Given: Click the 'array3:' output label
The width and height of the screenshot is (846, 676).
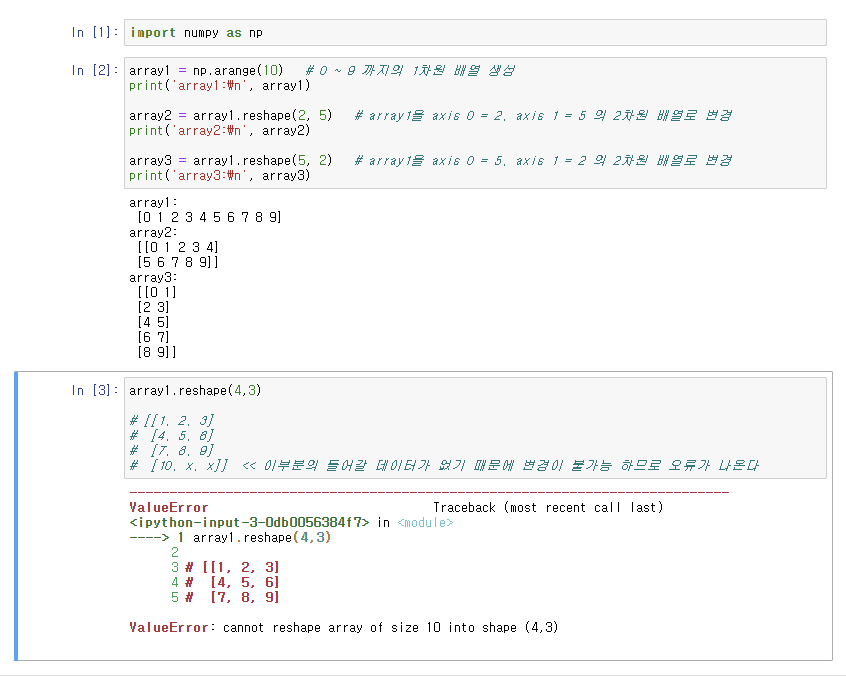Looking at the screenshot, I should pos(153,278).
